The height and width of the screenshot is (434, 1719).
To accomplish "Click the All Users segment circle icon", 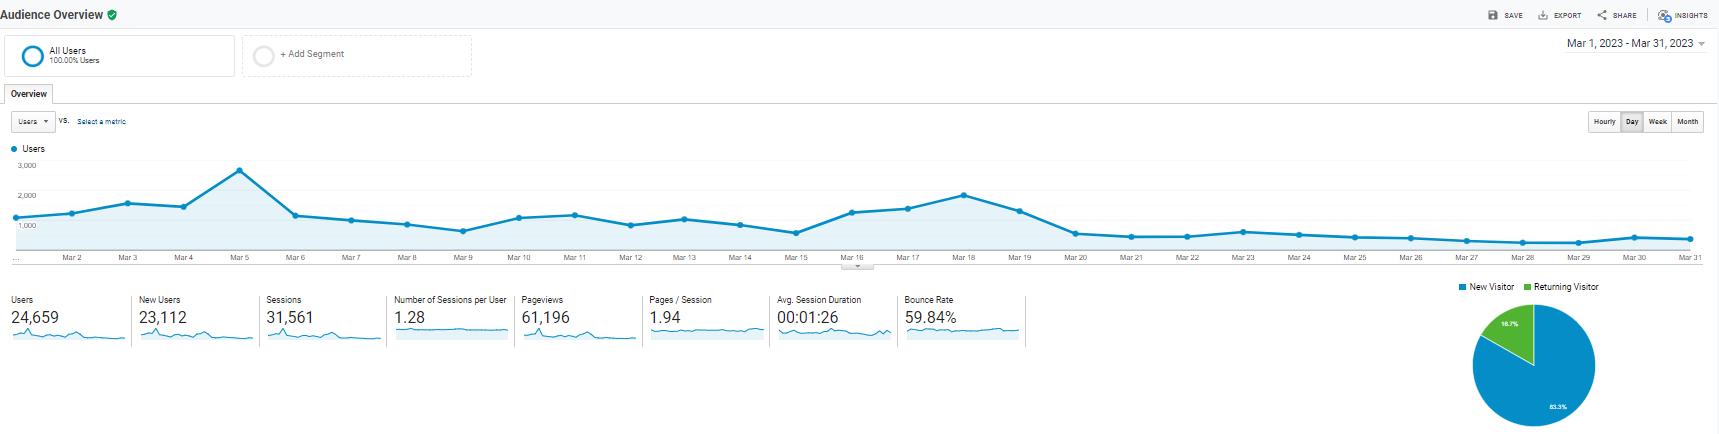I will point(32,56).
